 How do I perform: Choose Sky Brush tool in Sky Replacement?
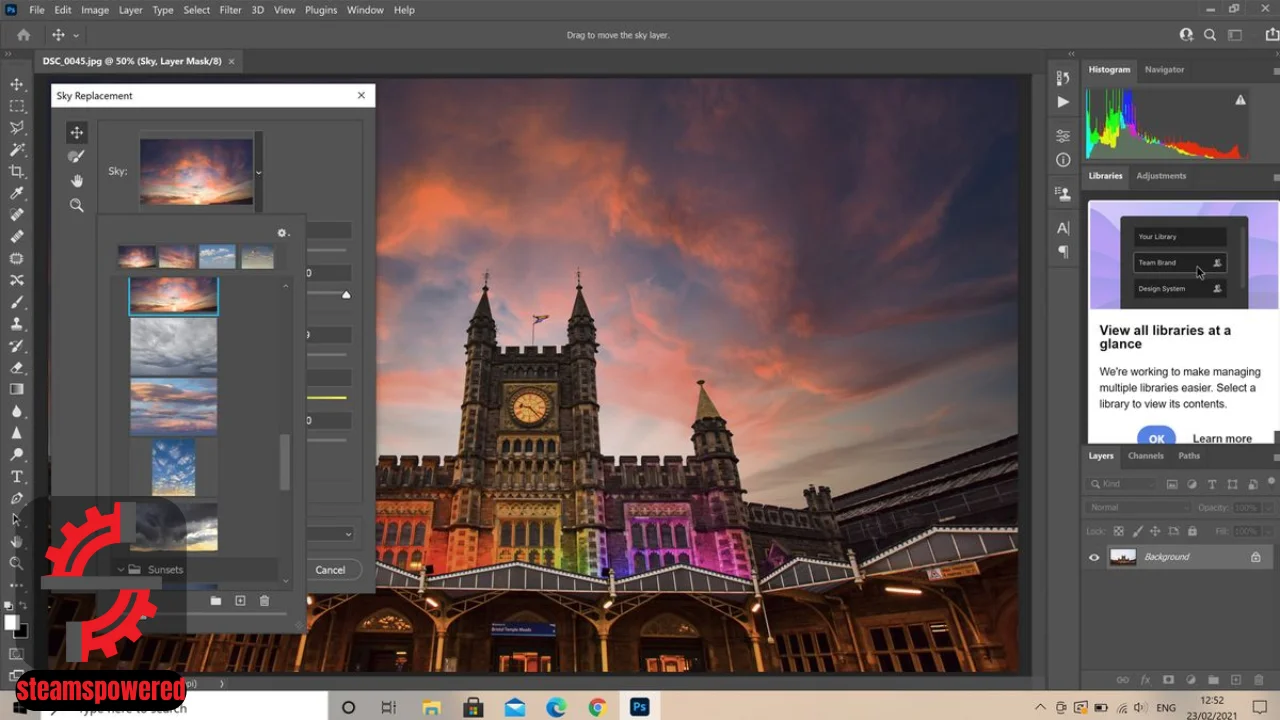(x=77, y=156)
